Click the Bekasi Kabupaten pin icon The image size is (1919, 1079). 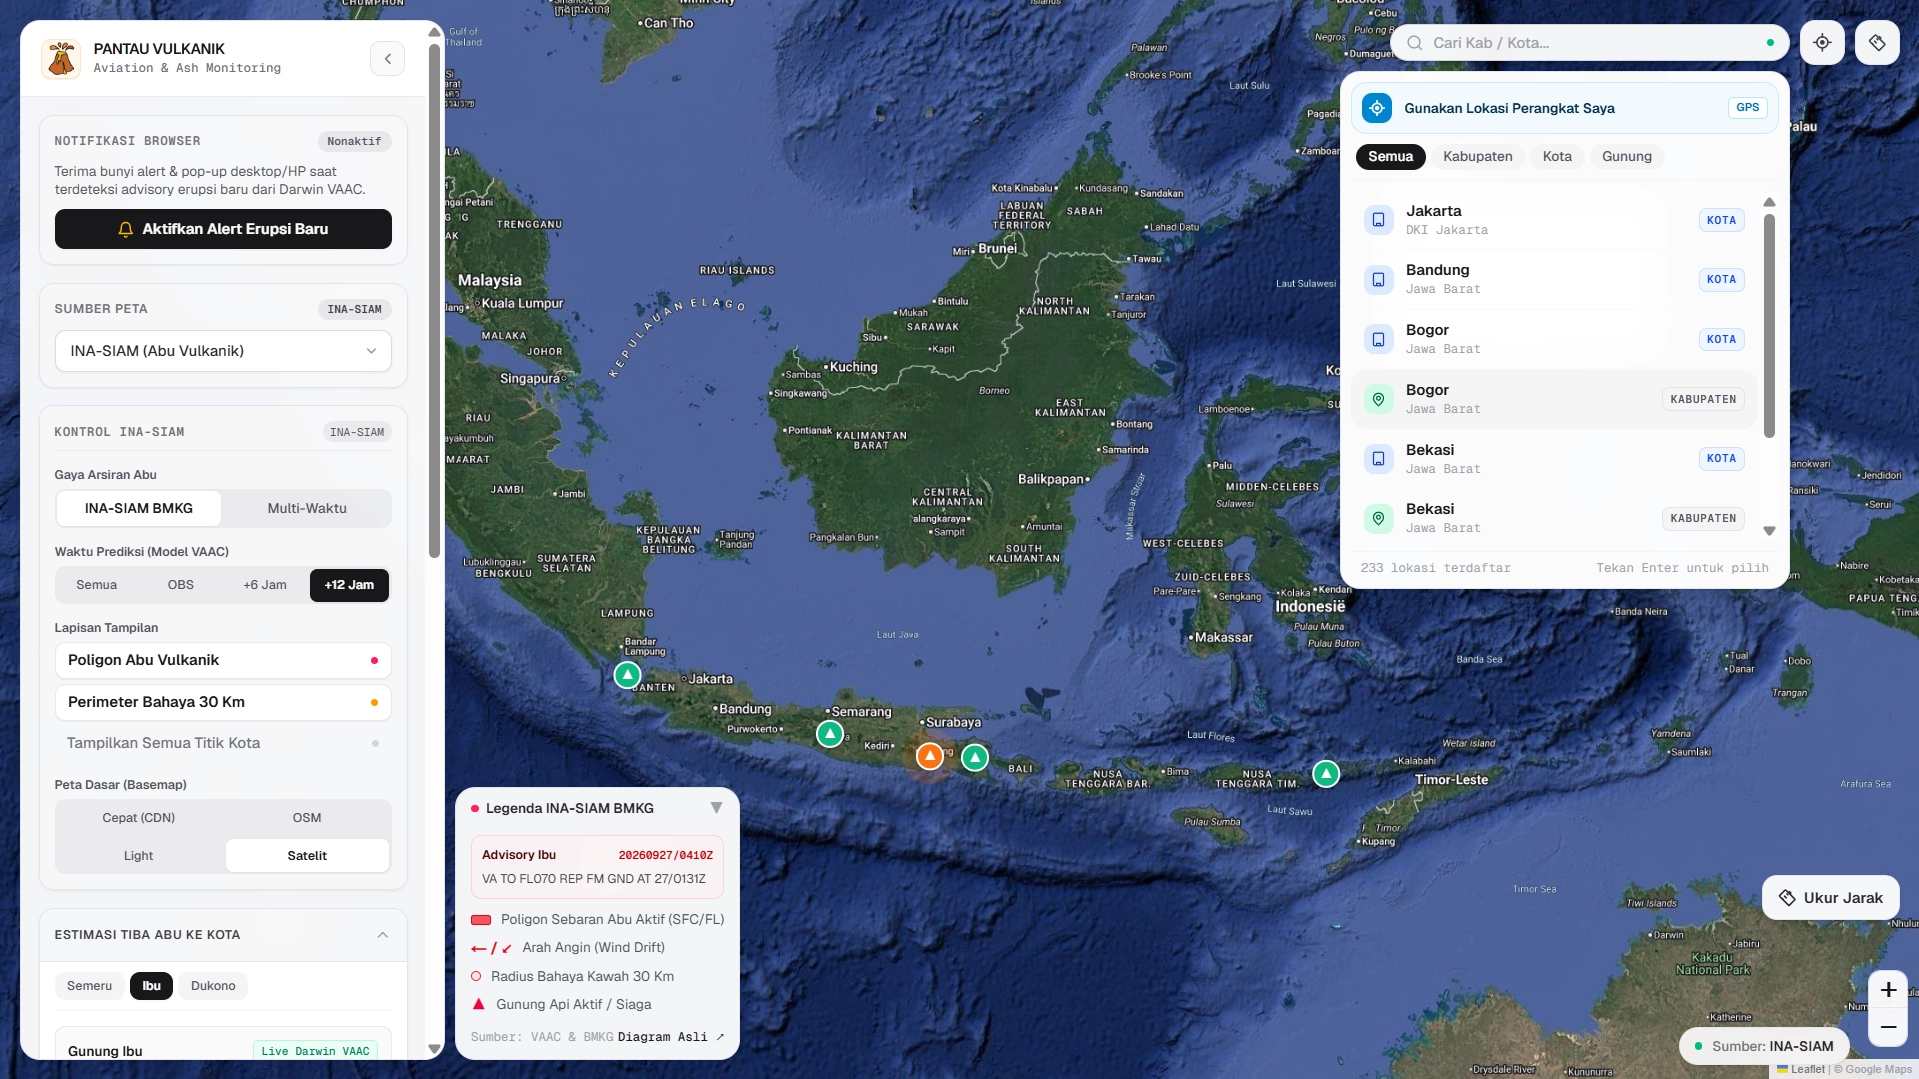[1378, 518]
